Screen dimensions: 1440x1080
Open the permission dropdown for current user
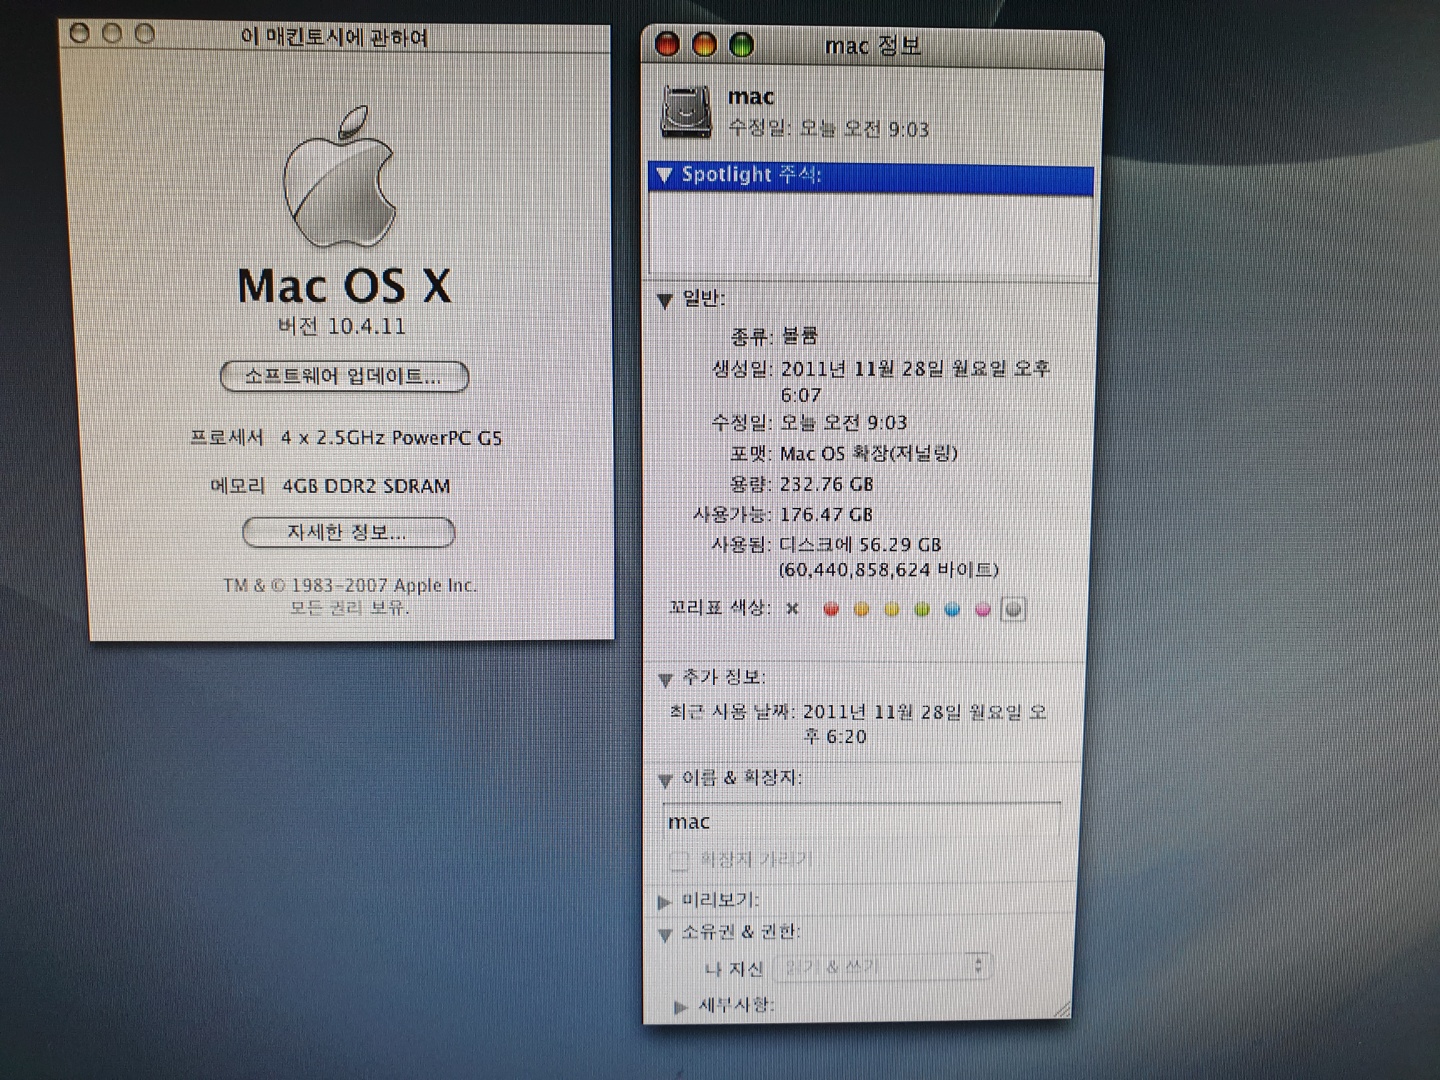pos(881,967)
